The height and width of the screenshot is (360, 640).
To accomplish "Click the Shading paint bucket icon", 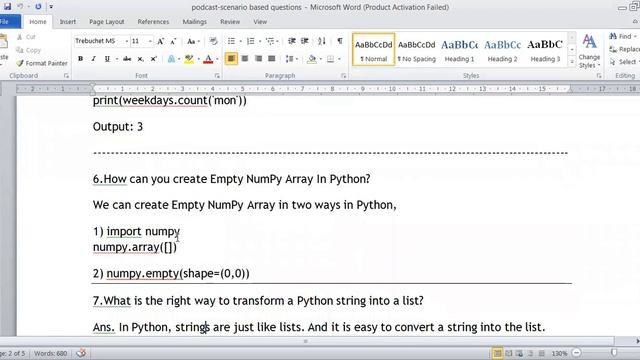I will (312, 59).
